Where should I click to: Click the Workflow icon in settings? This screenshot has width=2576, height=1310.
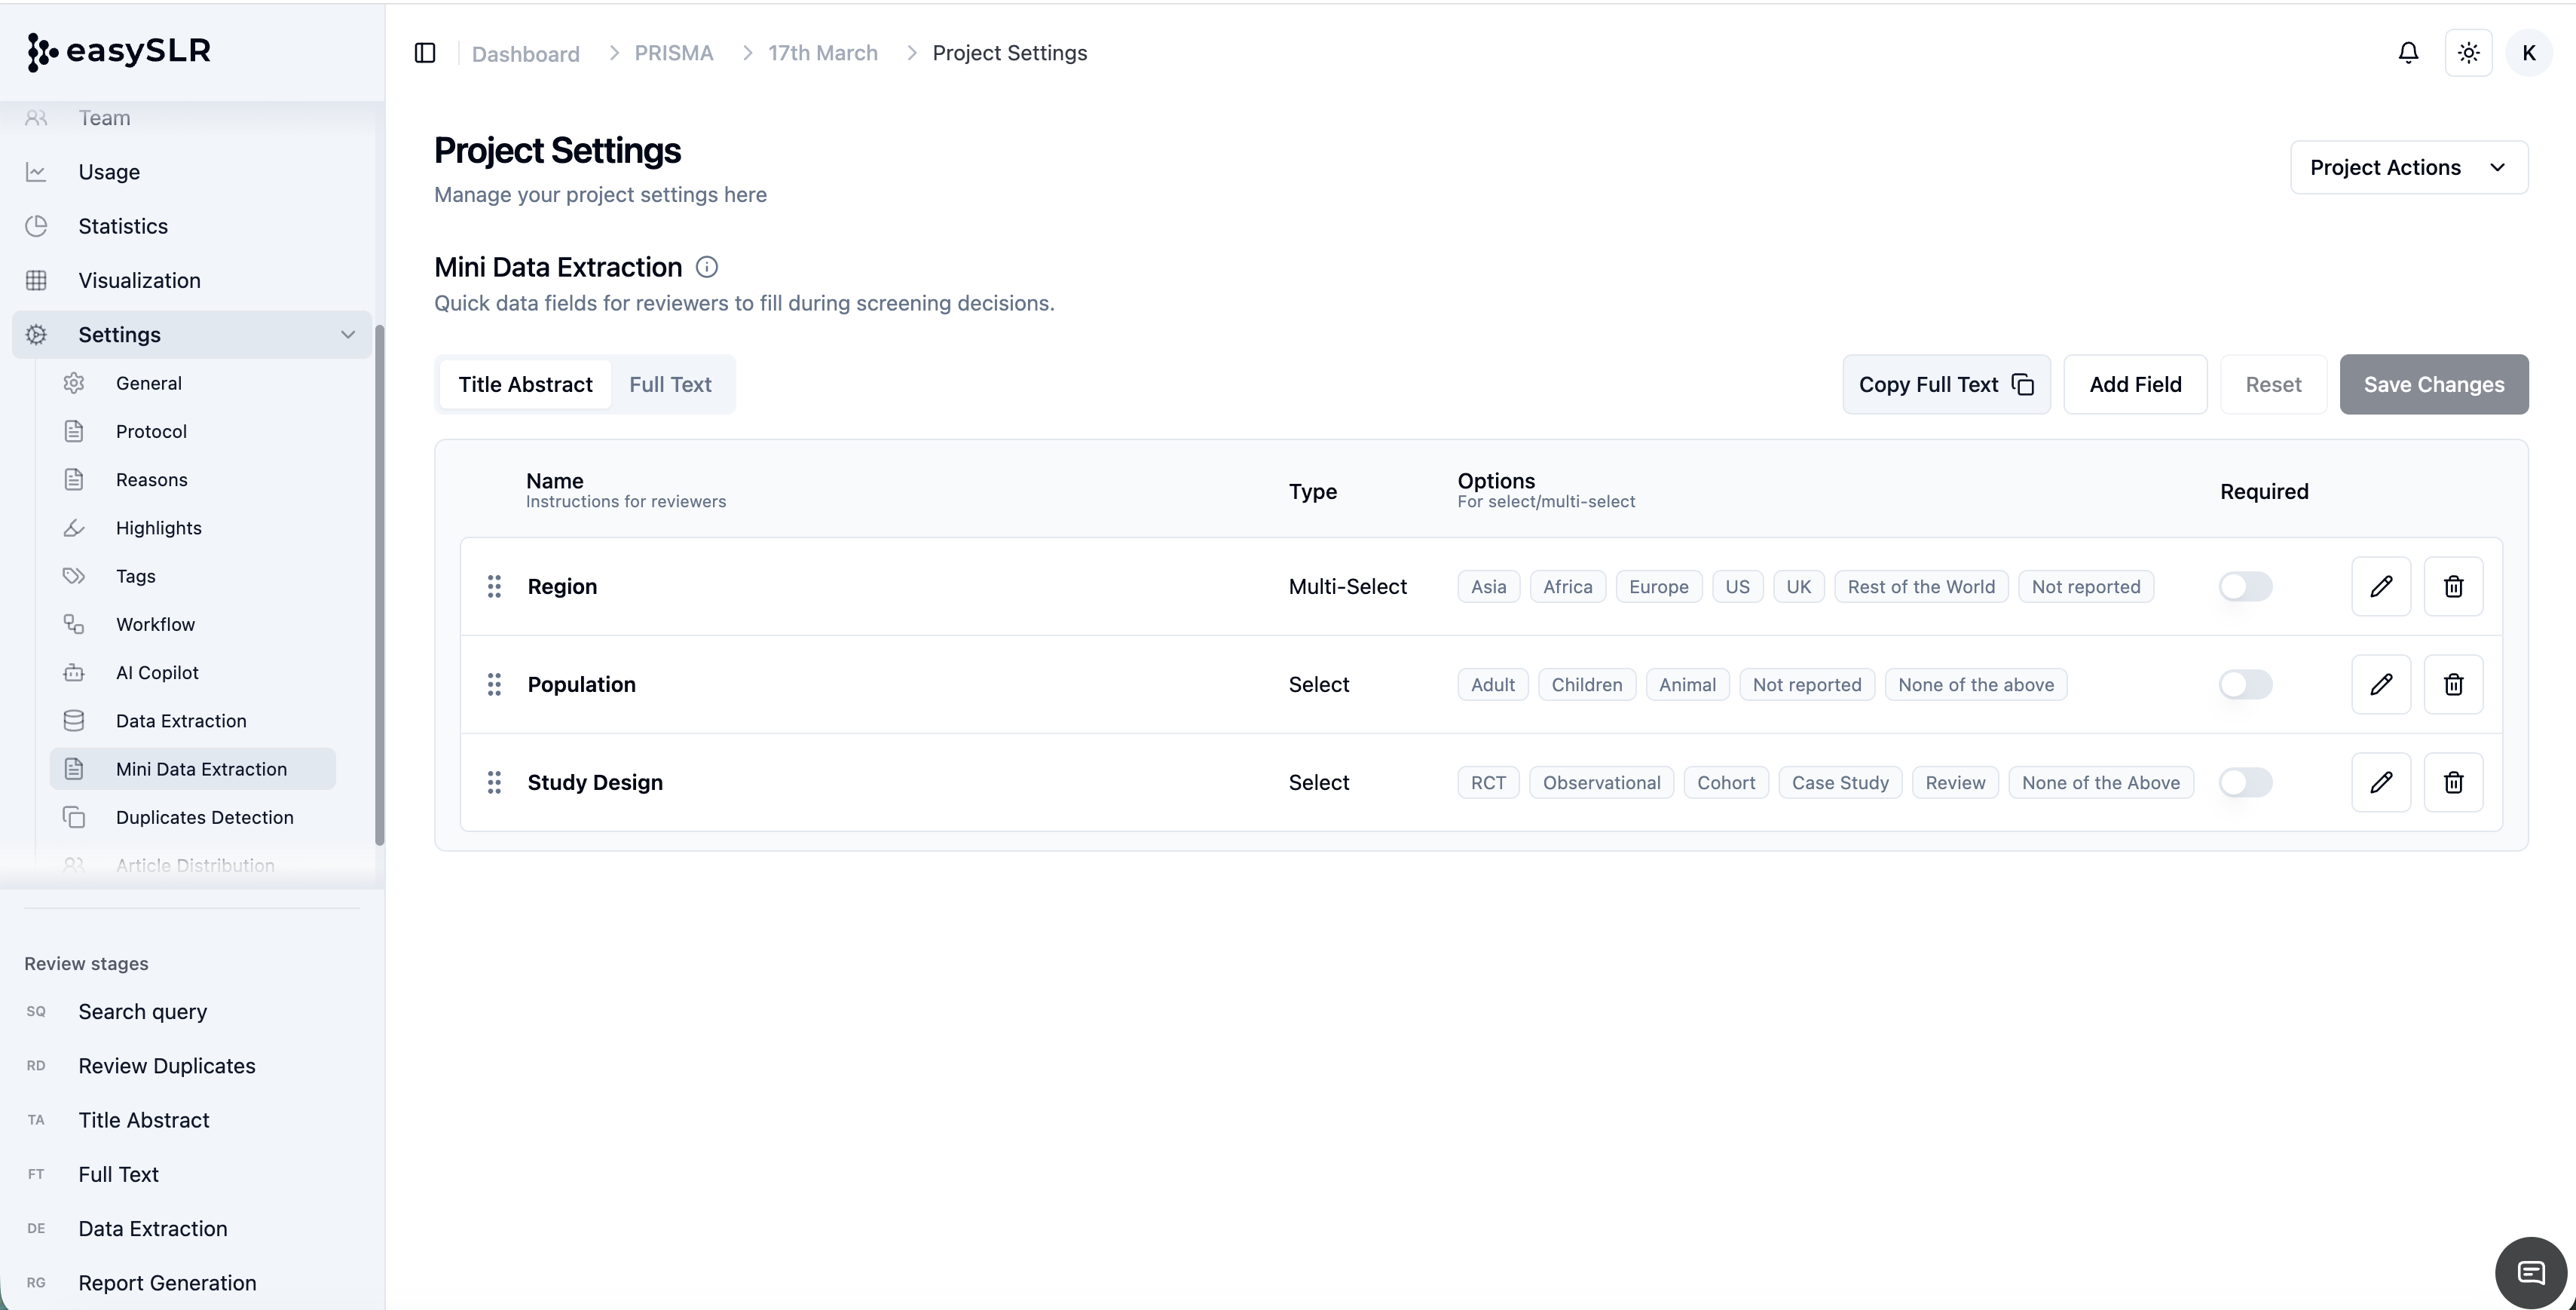74,624
